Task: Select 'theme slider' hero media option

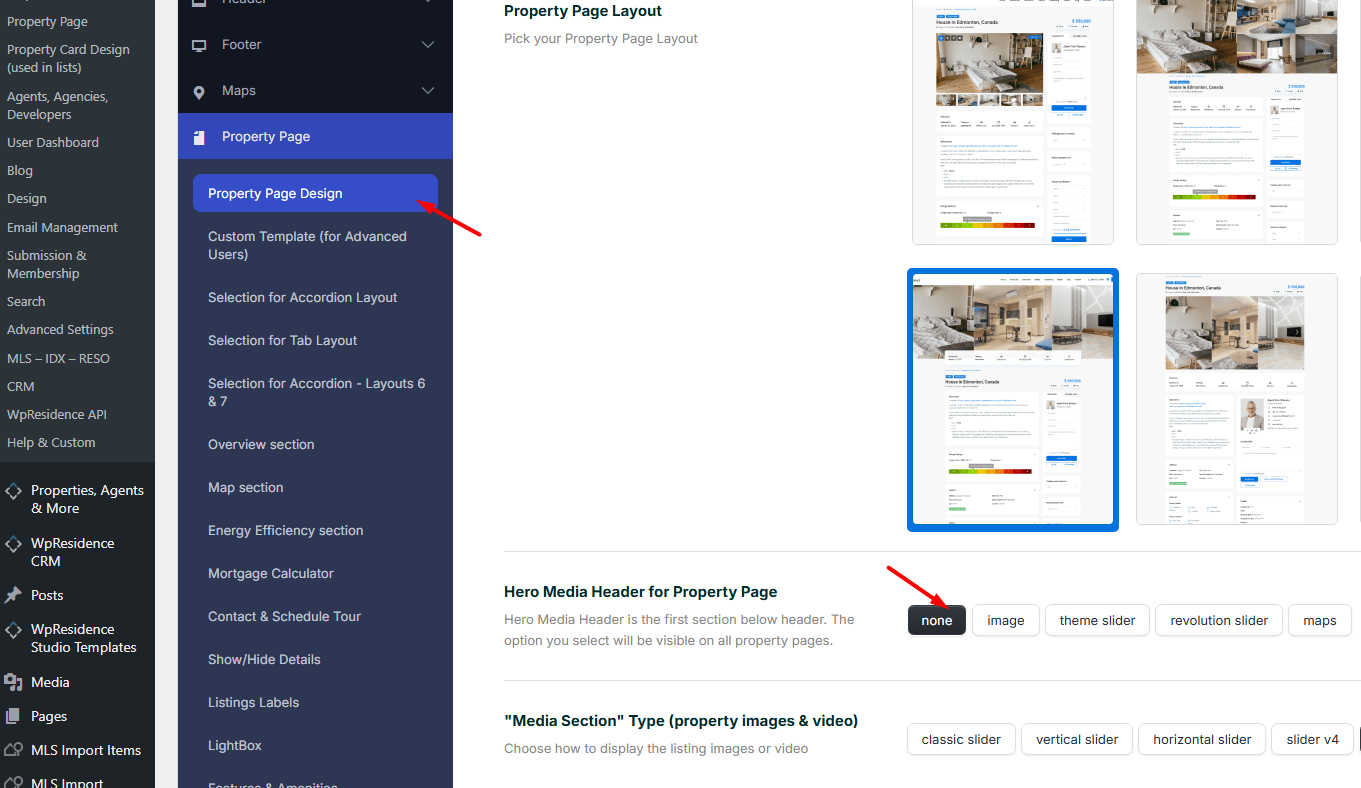Action: coord(1097,620)
